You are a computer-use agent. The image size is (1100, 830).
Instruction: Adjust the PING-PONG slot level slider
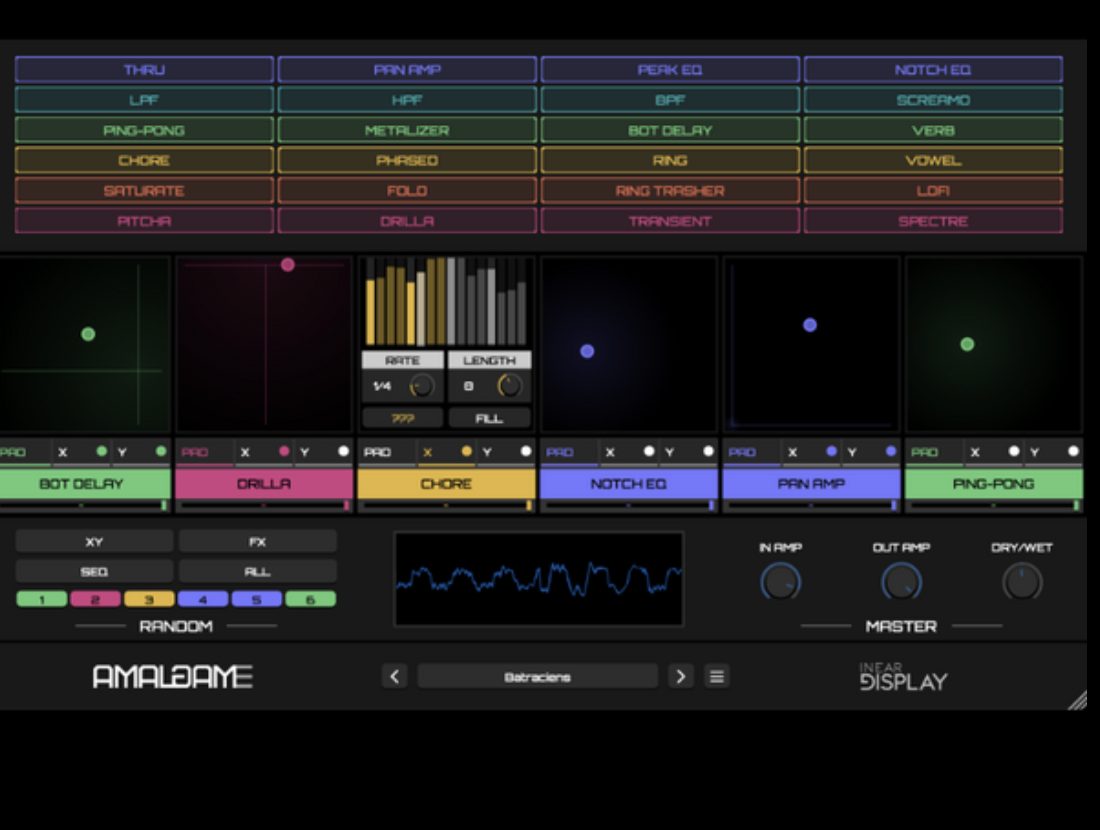(994, 504)
